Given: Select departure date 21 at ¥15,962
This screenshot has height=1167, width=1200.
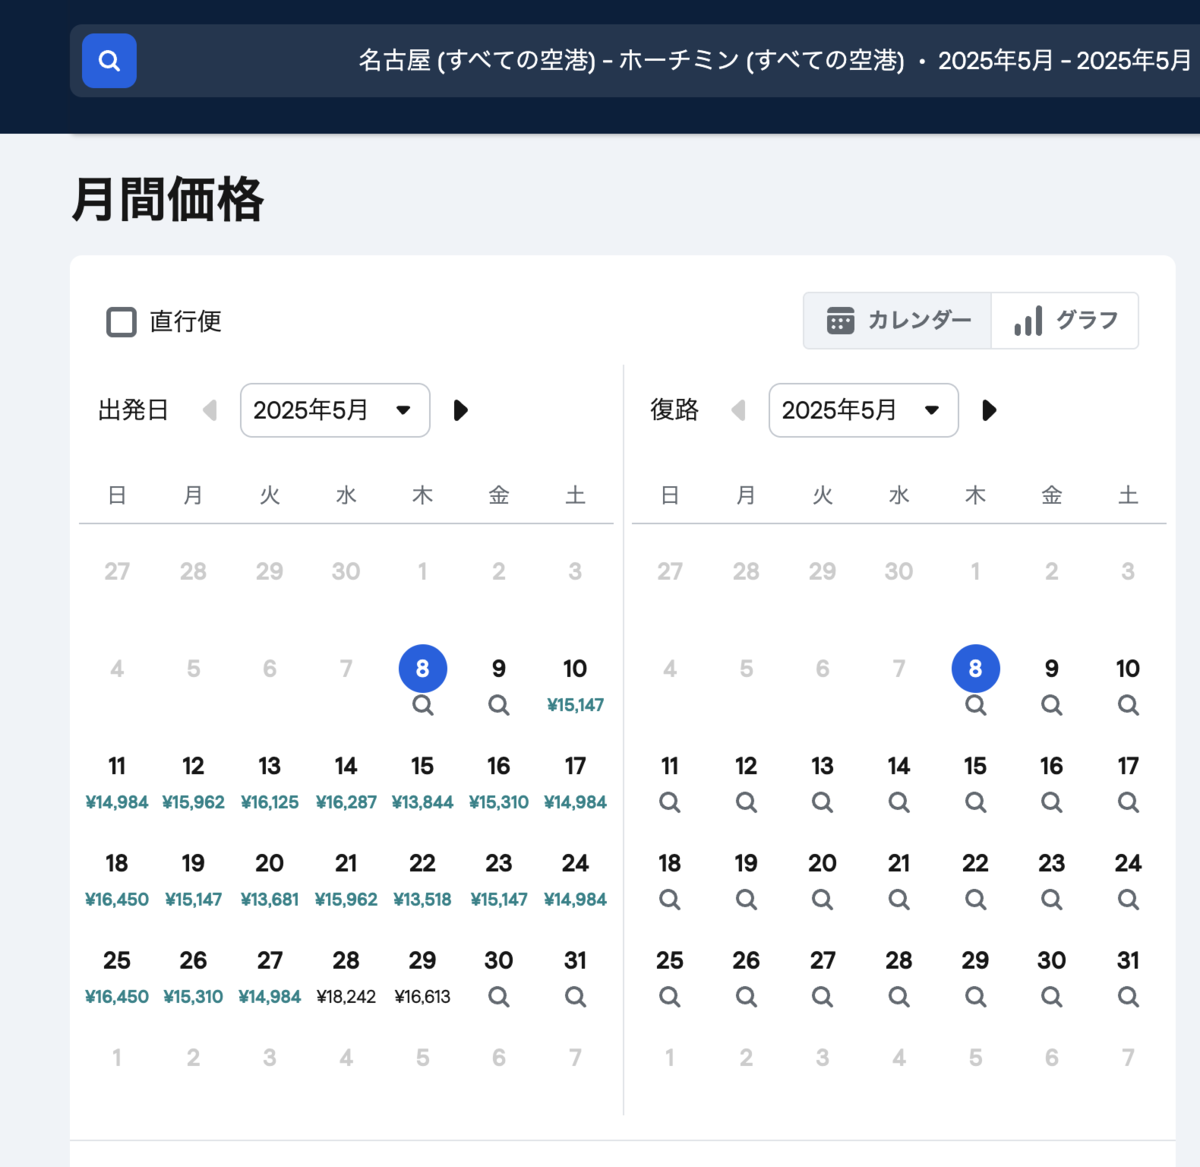Looking at the screenshot, I should 346,879.
